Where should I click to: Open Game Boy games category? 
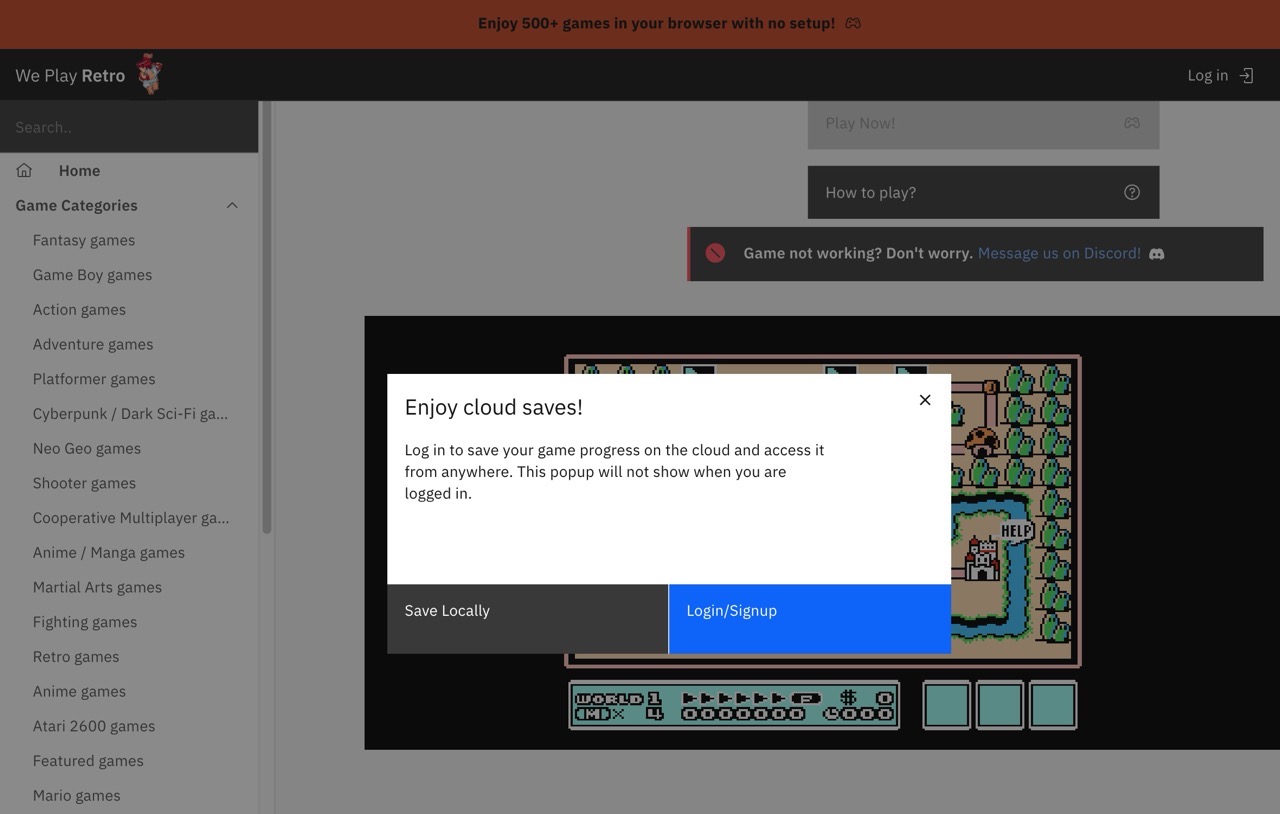pyautogui.click(x=92, y=275)
